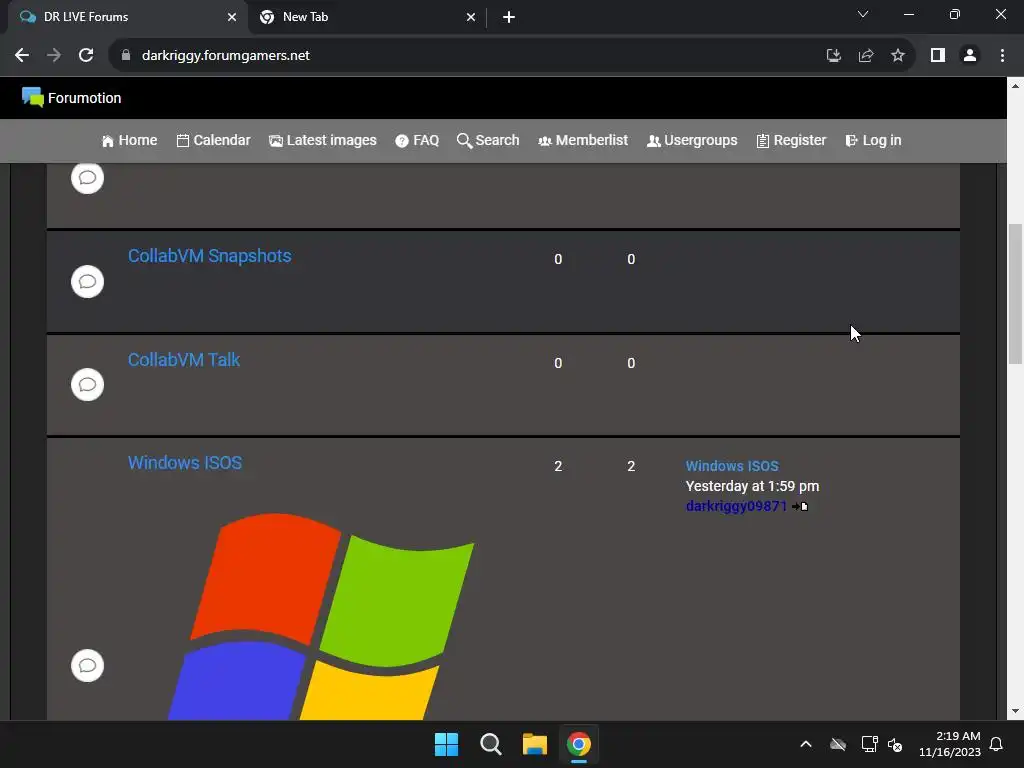This screenshot has width=1024, height=768.
Task: Open the clock and date flyout
Action: point(950,744)
